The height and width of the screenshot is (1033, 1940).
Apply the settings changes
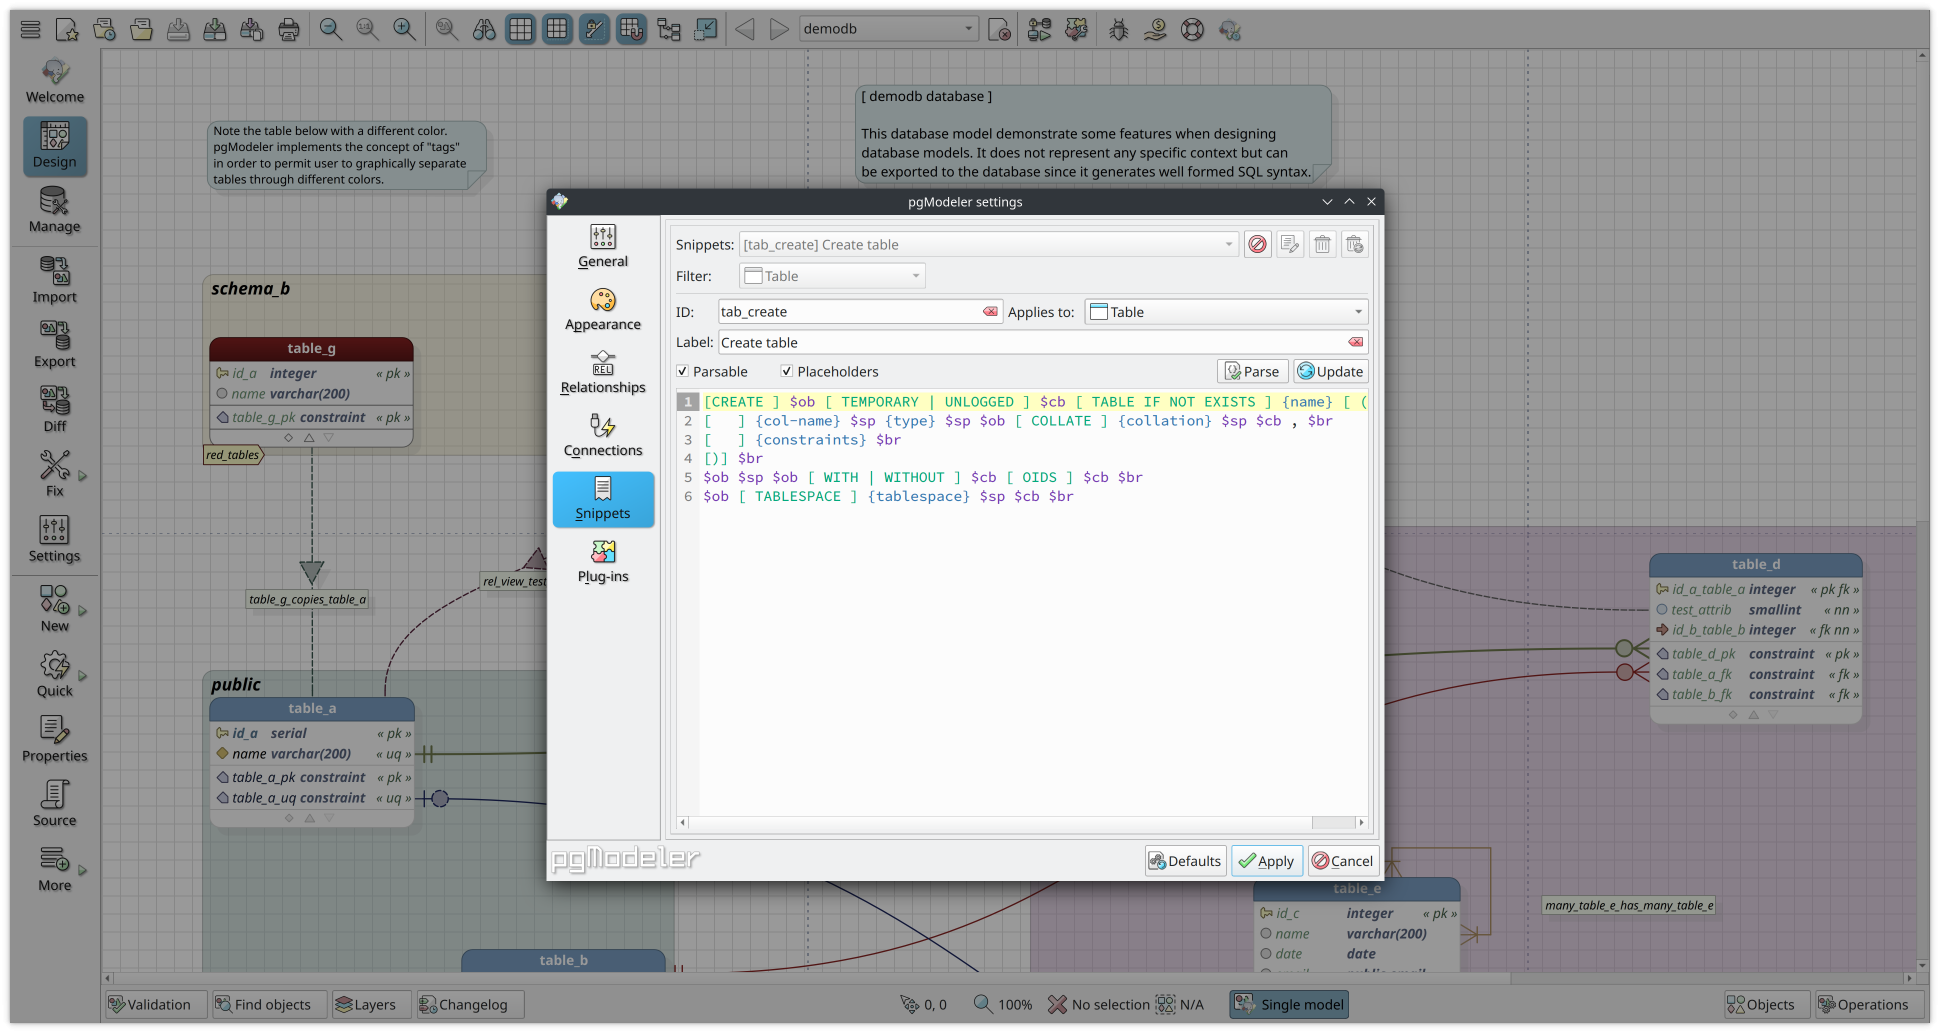1267,861
